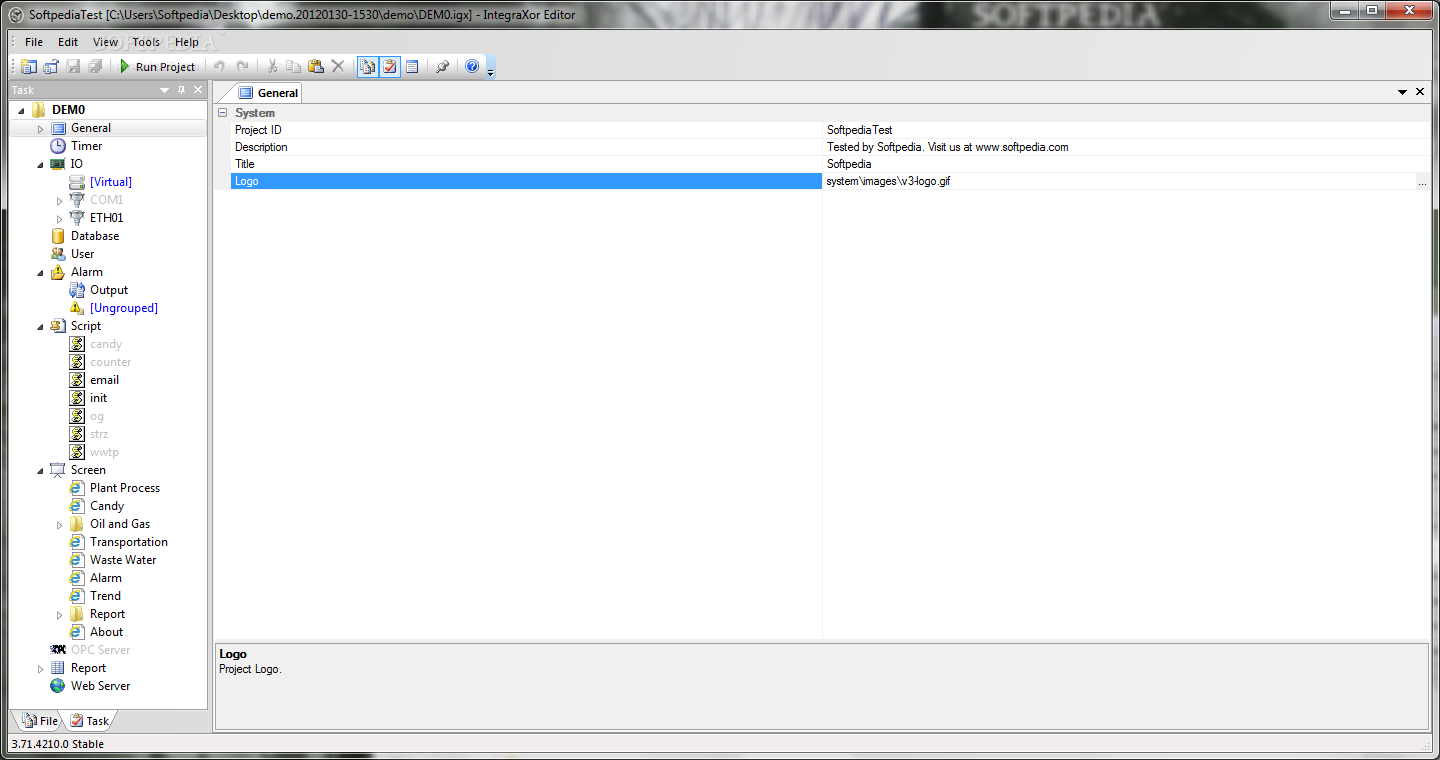
Task: Open the Waste Water screen
Action: 123,560
